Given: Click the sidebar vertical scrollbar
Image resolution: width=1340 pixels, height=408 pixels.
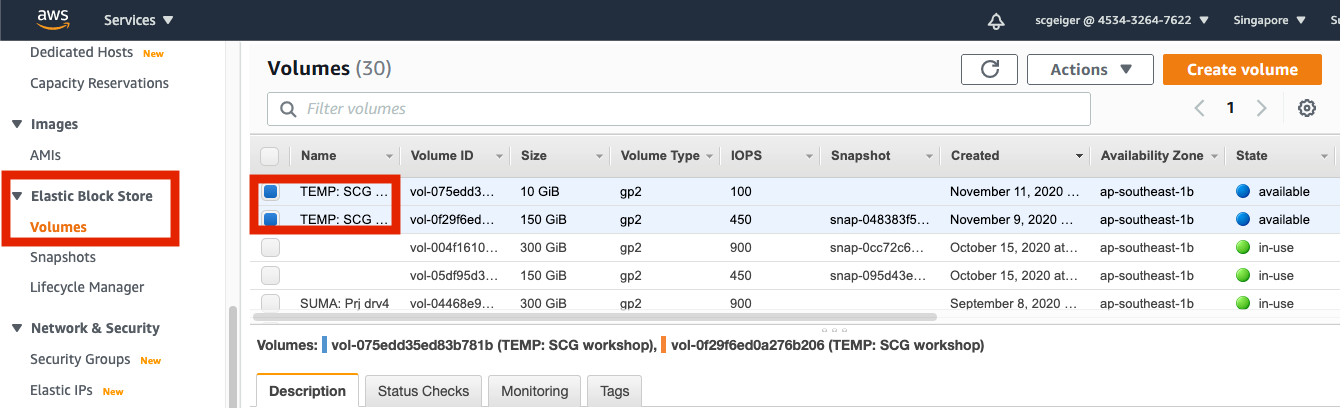Looking at the screenshot, I should click(233, 355).
